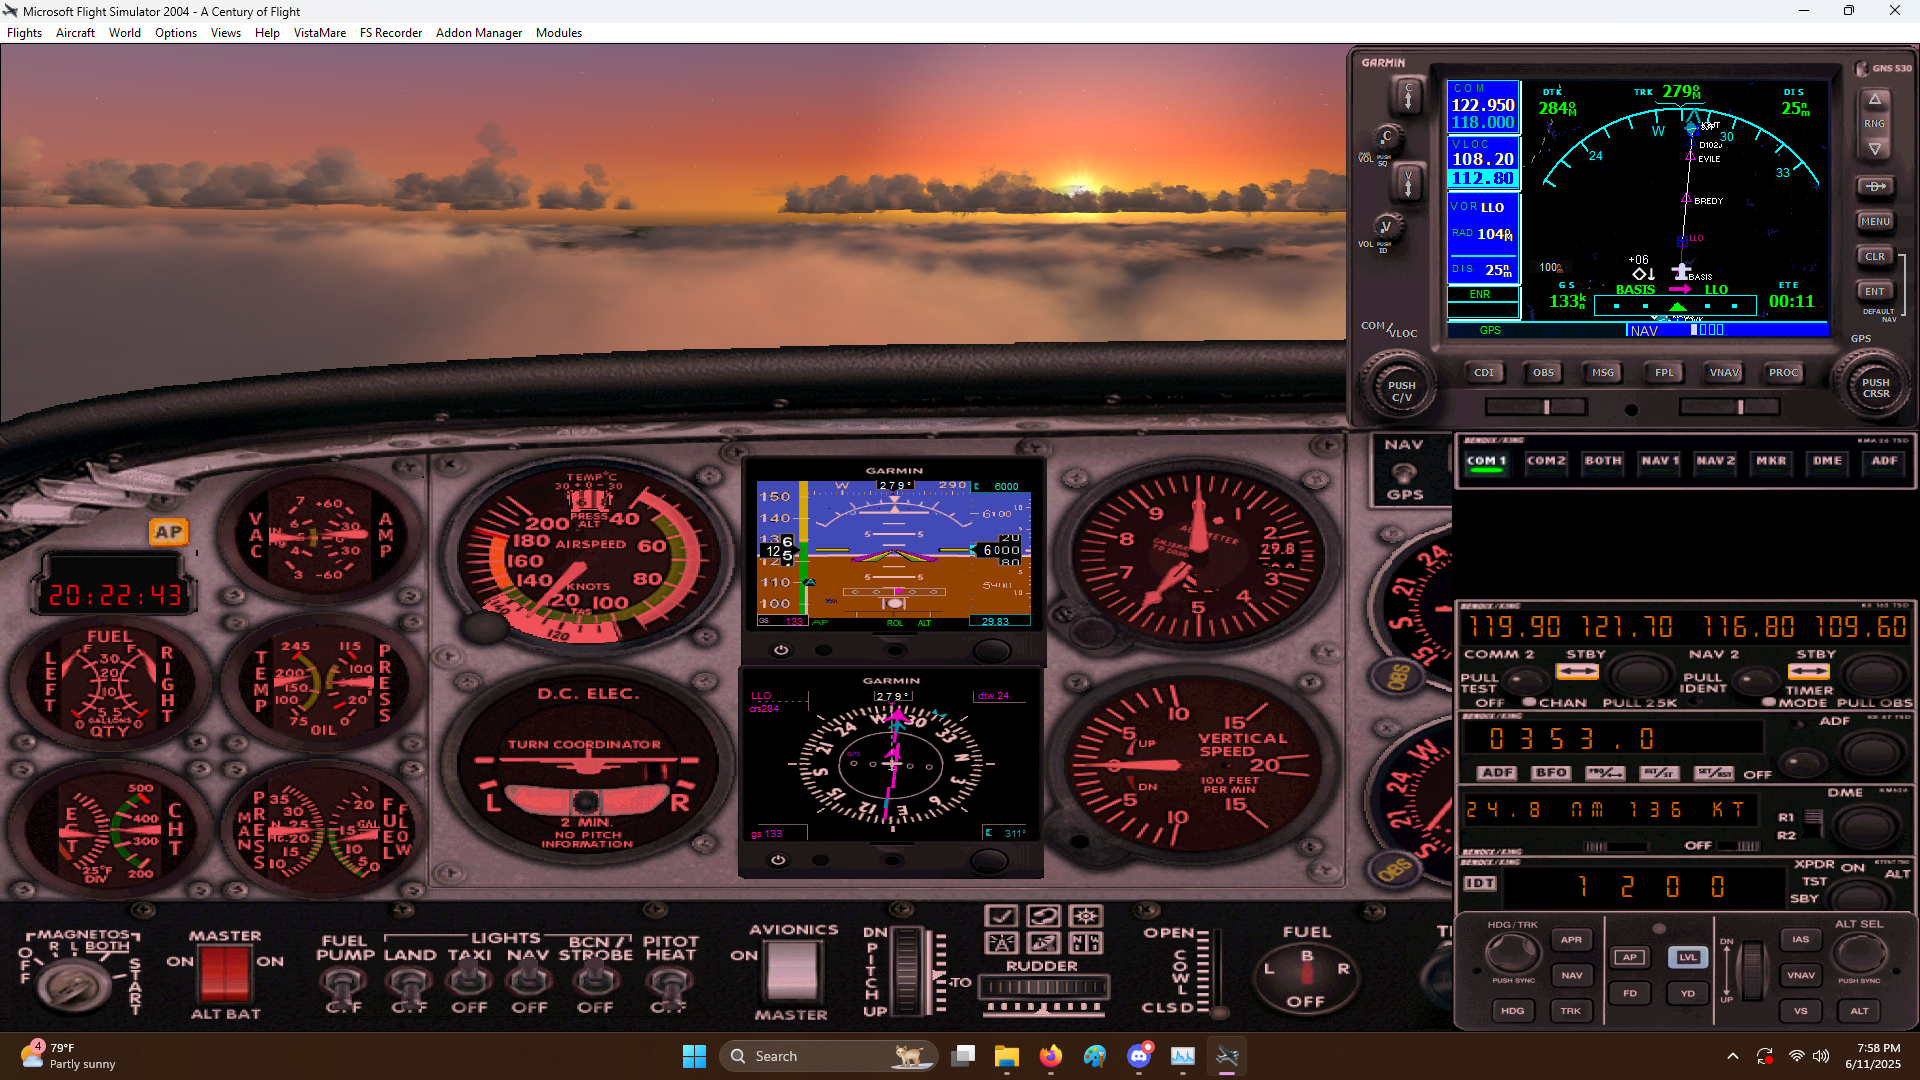
Task: Toggle the NAV lights switch
Action: [529, 981]
